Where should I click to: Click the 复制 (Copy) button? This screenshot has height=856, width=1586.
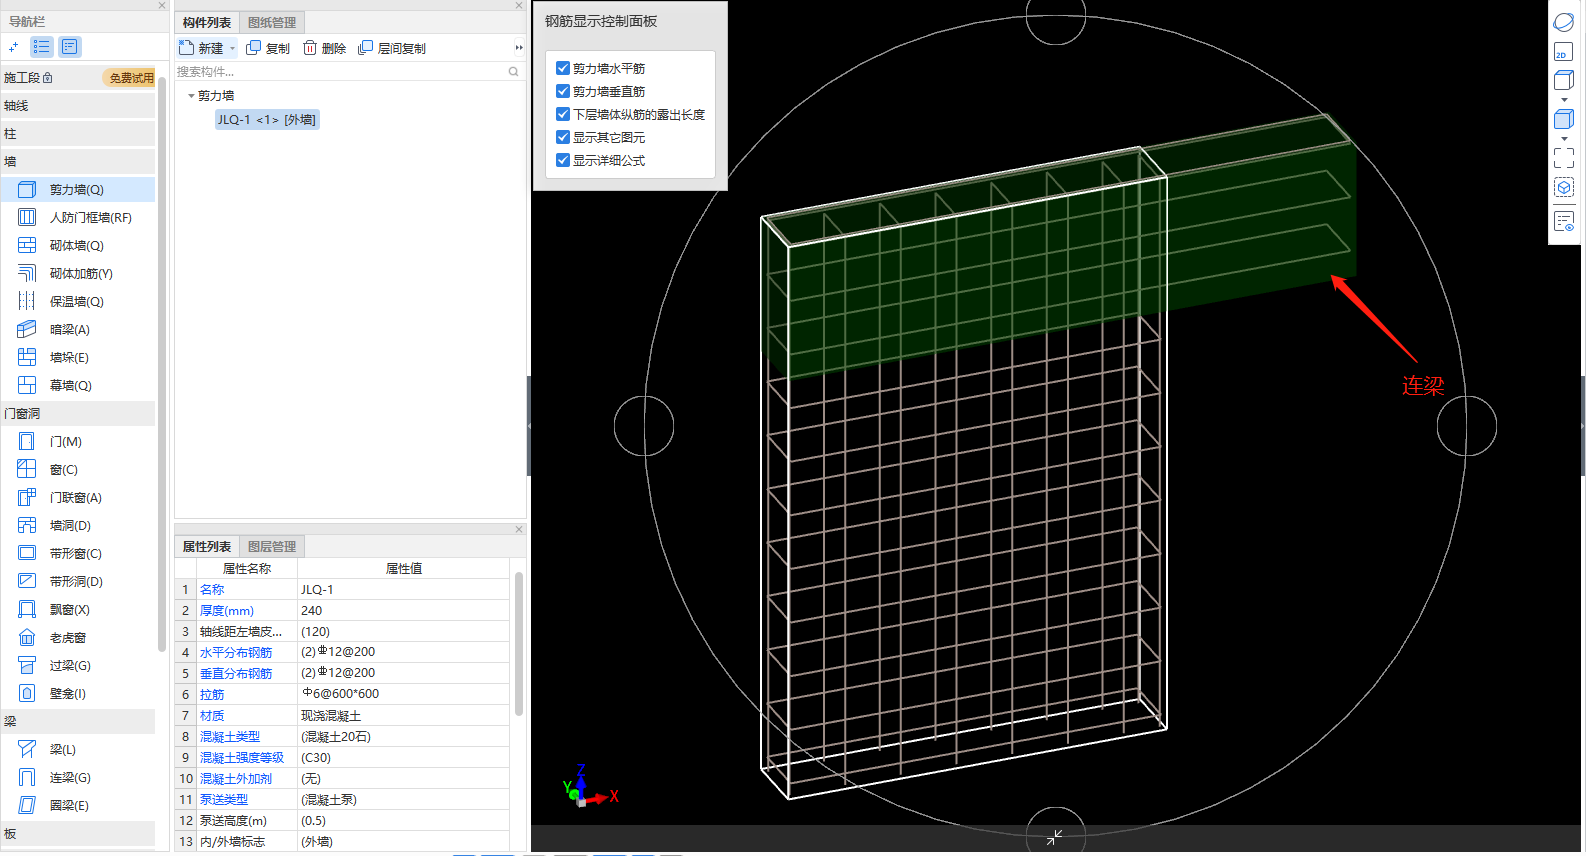point(268,48)
